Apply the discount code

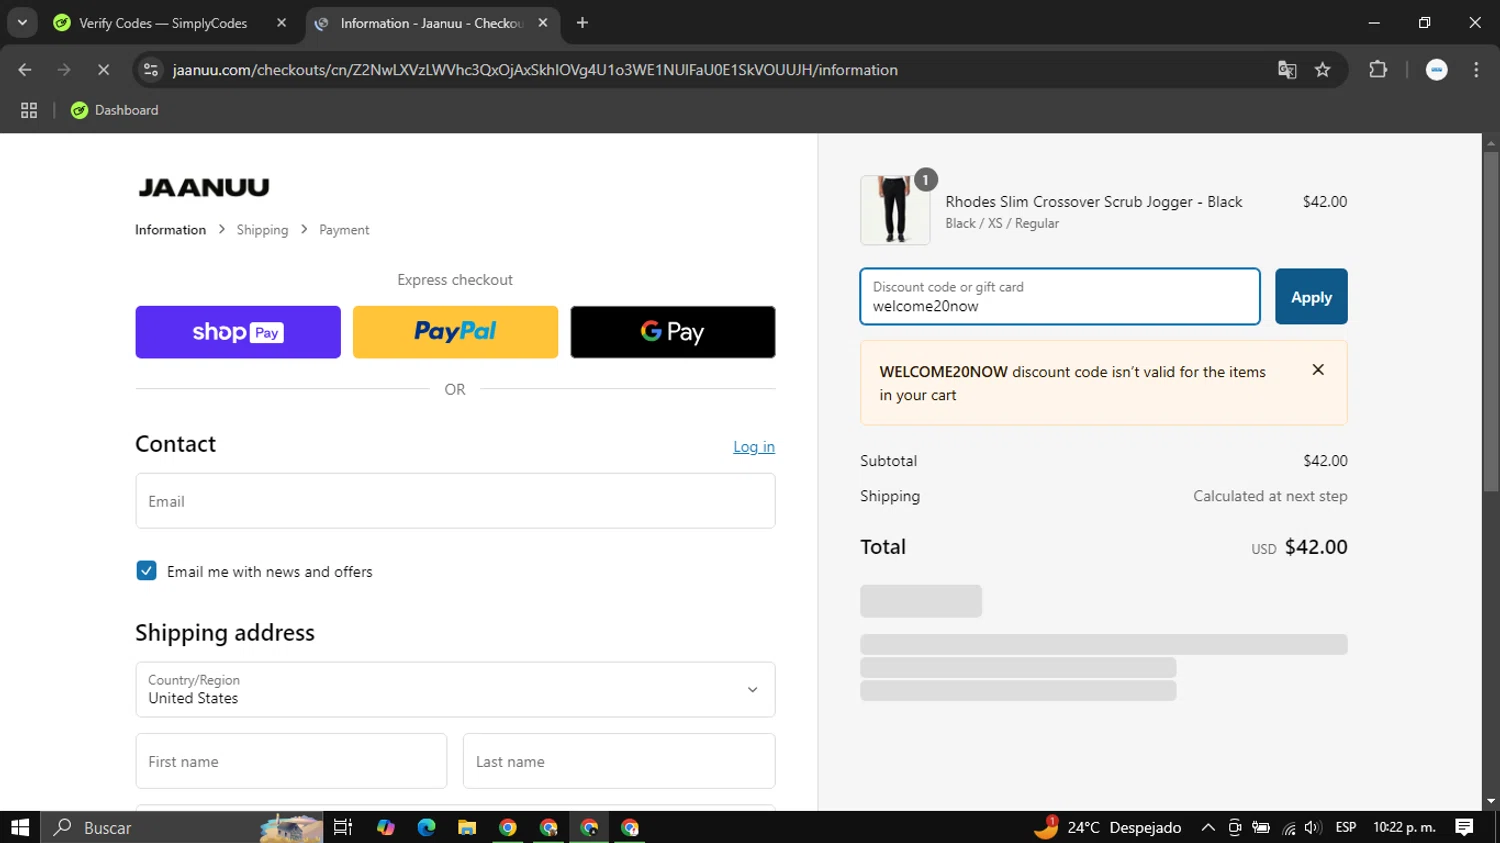[x=1311, y=296]
